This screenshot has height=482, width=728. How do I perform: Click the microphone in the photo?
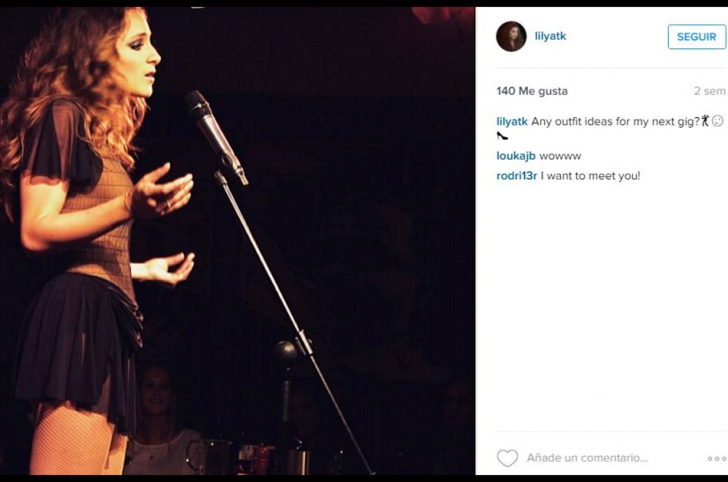coord(215,136)
